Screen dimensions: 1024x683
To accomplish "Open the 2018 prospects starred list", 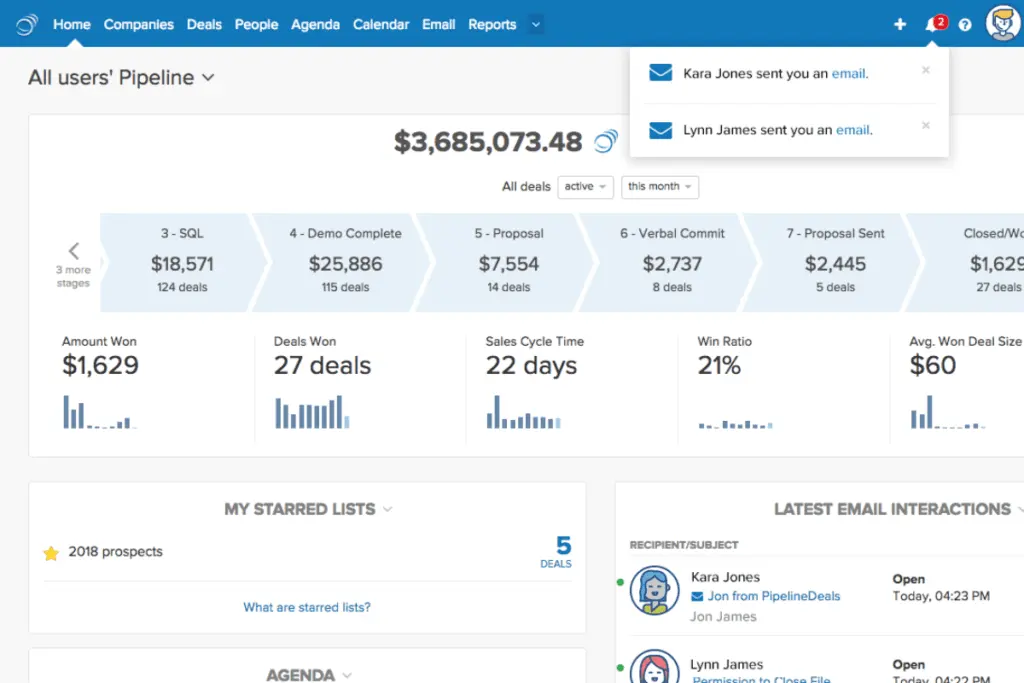I will coord(116,552).
